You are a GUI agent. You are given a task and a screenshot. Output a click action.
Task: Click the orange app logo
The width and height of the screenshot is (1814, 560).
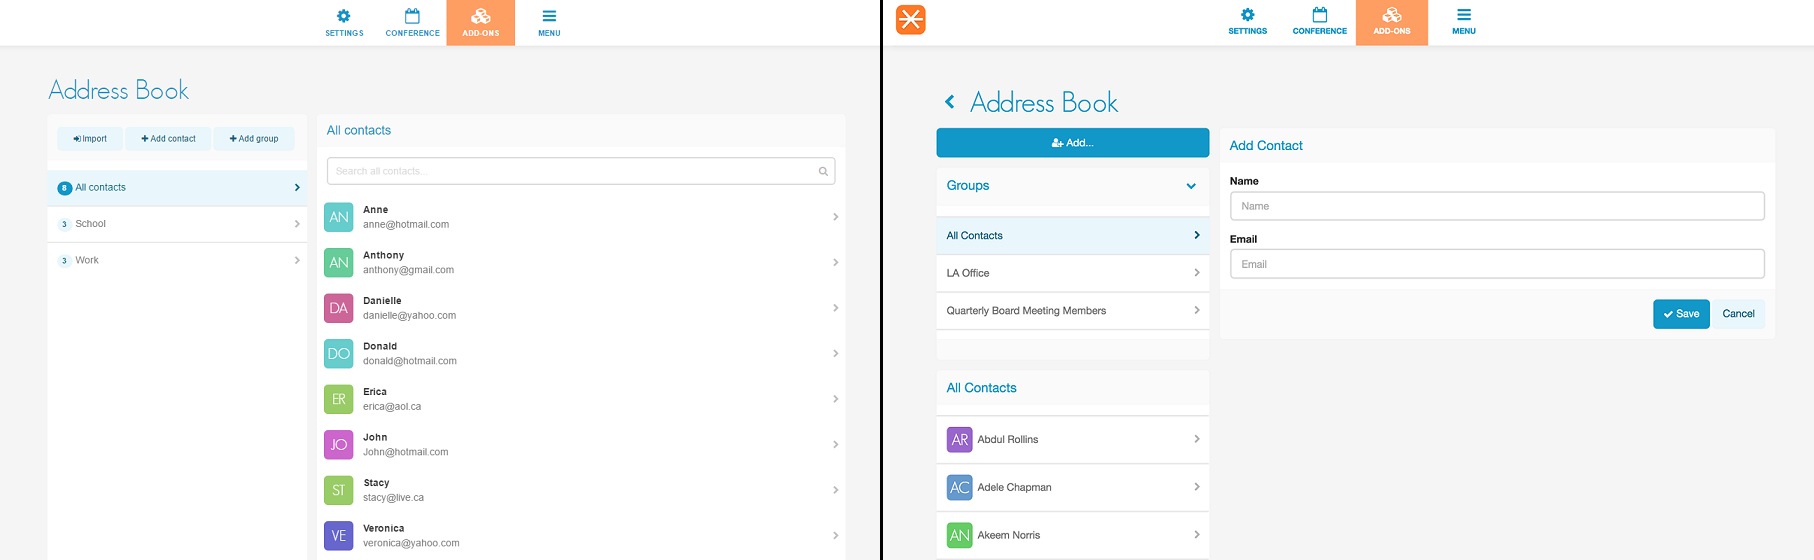point(911,20)
